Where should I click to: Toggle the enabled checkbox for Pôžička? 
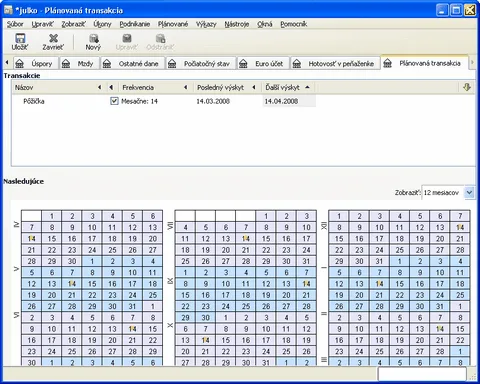coord(114,101)
